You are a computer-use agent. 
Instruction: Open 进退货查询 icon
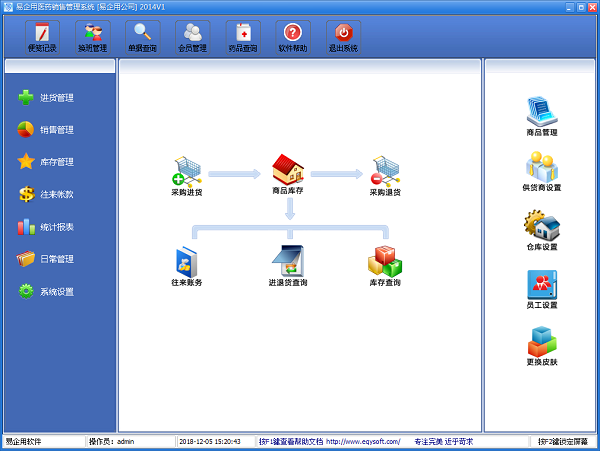click(288, 266)
